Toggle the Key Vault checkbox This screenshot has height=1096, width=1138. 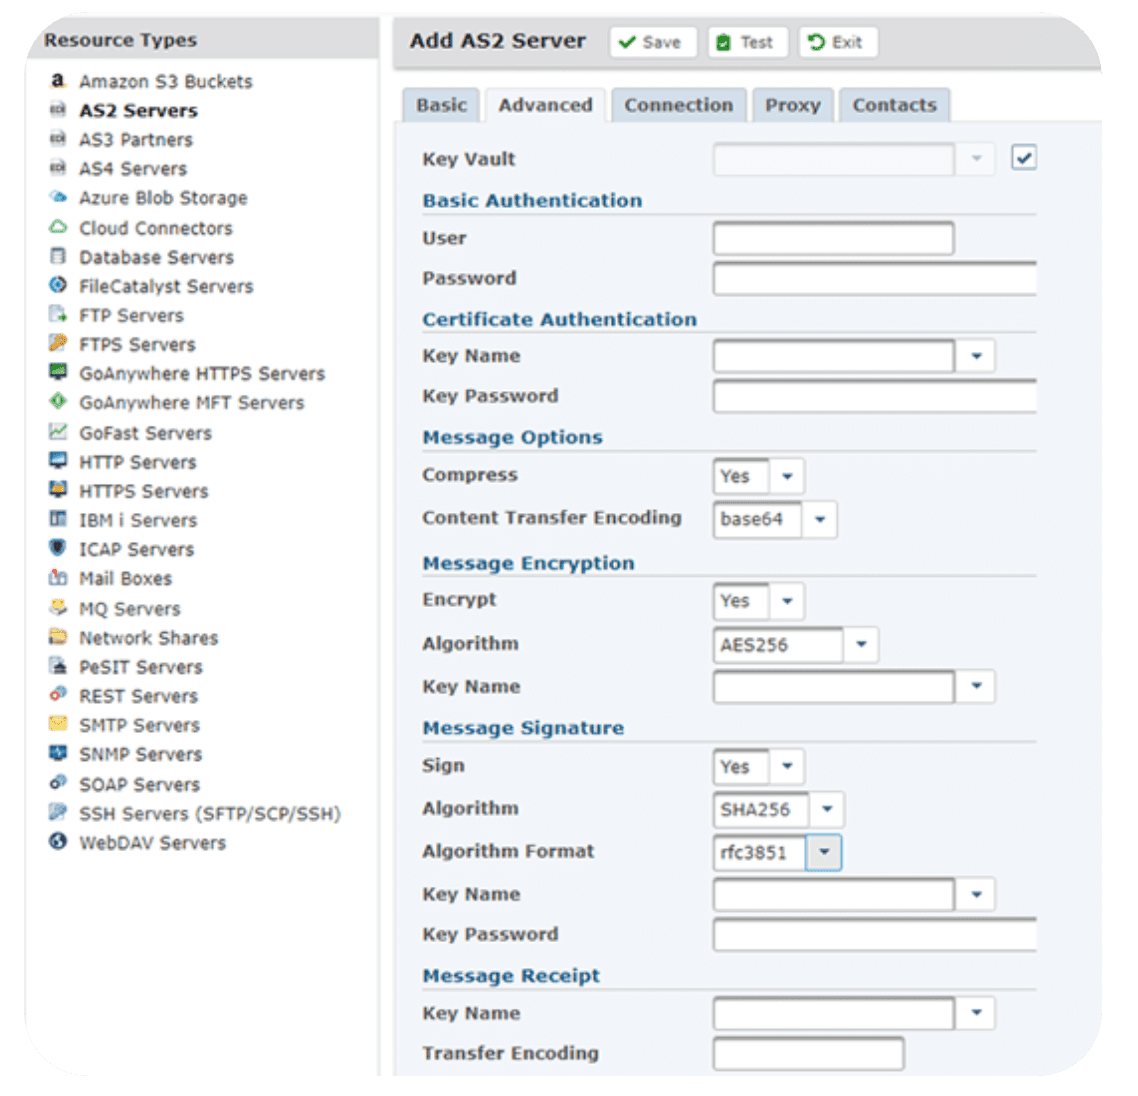click(x=1023, y=158)
